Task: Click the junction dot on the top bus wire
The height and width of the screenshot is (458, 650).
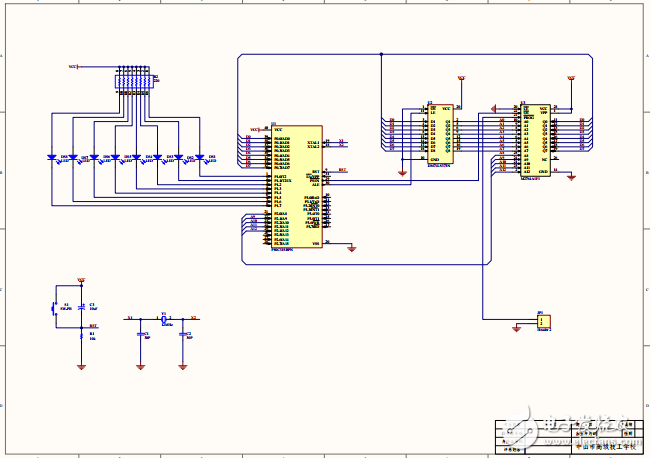Action: 381,54
